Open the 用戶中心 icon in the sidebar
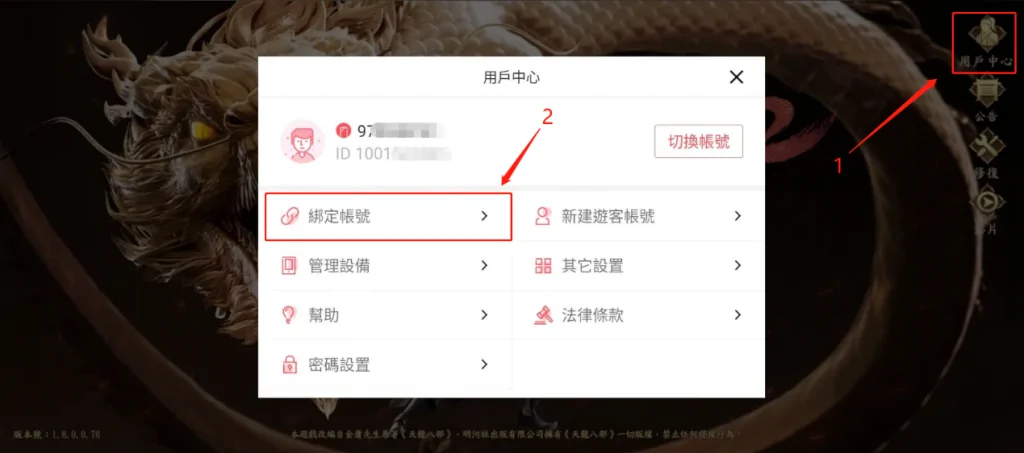The width and height of the screenshot is (1024, 453). coord(986,42)
